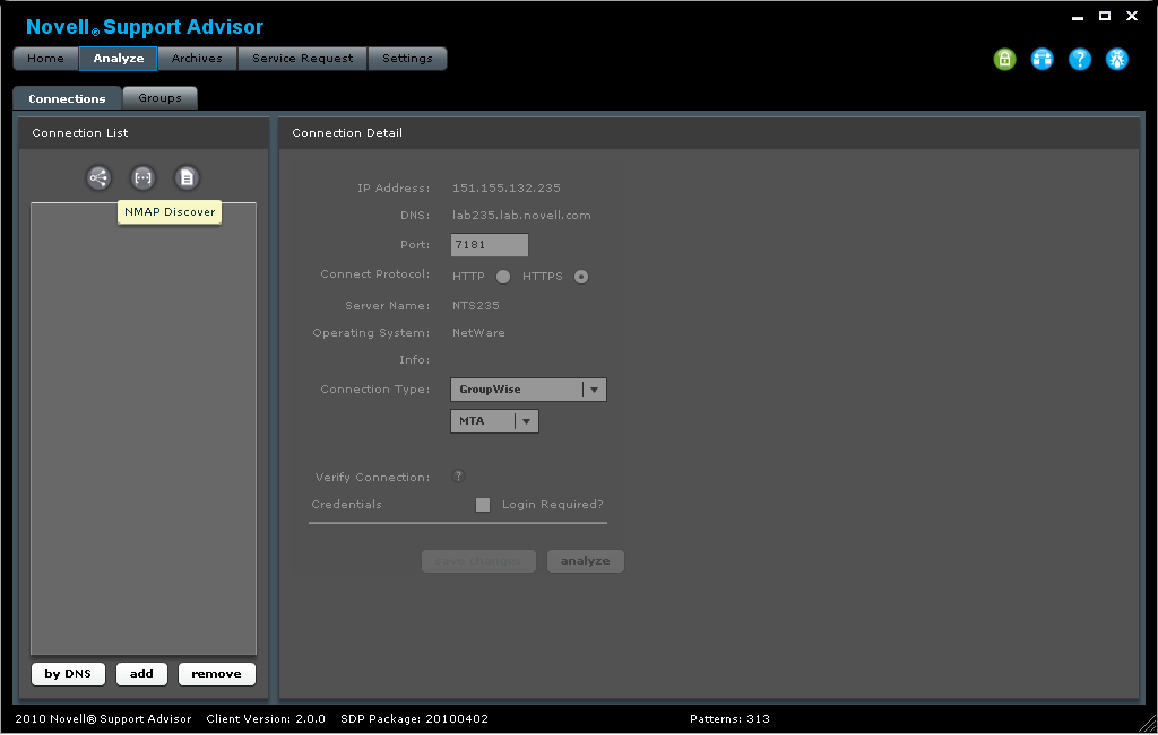Select the HTTP protocol radio button
Viewport: 1158px width, 735px height.
(x=503, y=276)
